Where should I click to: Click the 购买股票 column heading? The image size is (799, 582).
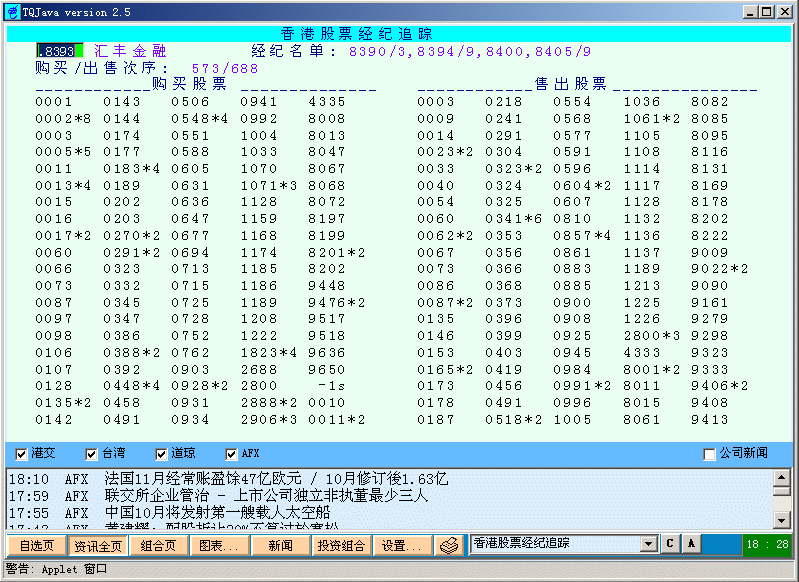189,84
